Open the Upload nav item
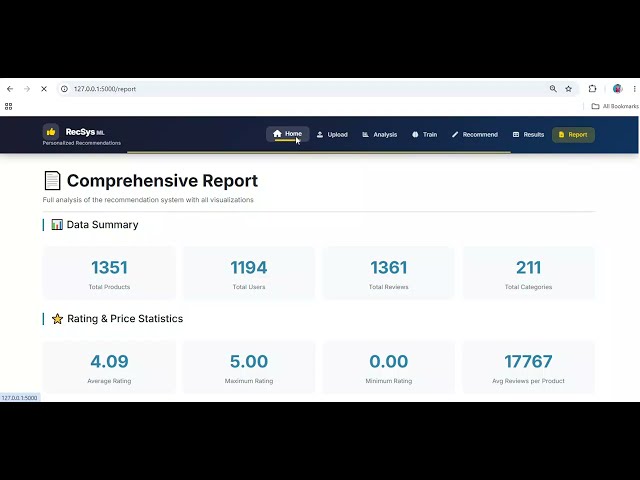 pos(332,135)
